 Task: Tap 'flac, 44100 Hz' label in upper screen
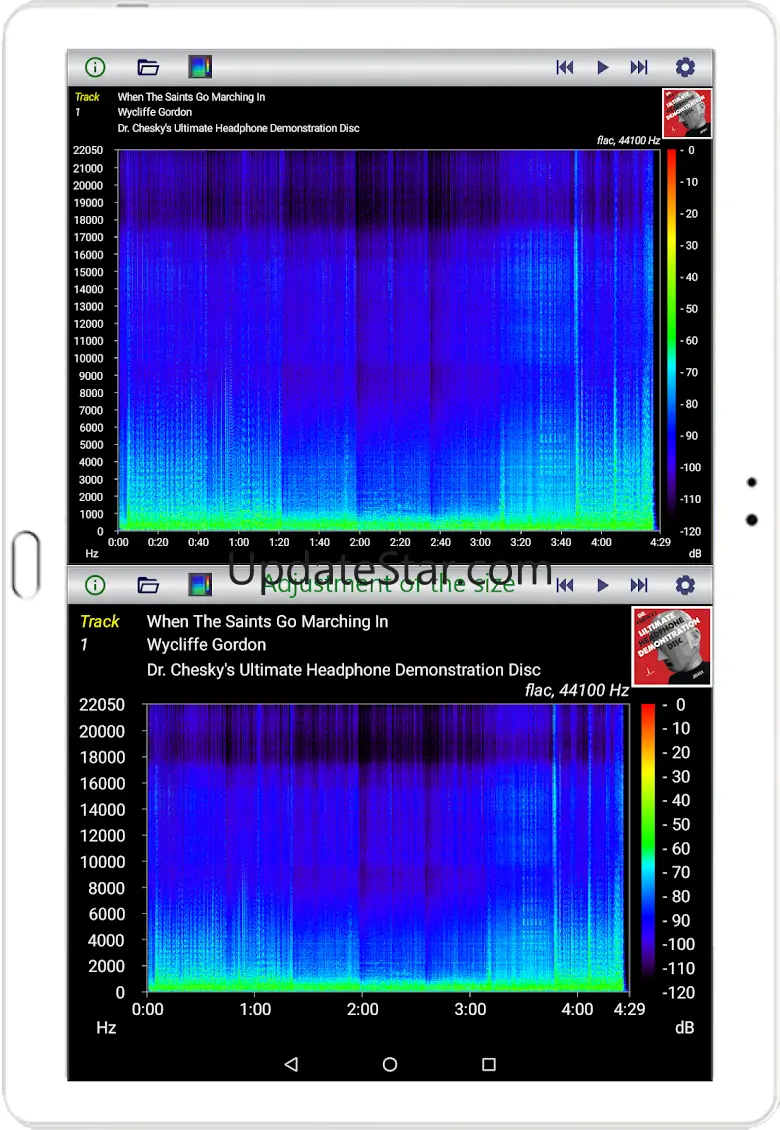click(x=628, y=141)
